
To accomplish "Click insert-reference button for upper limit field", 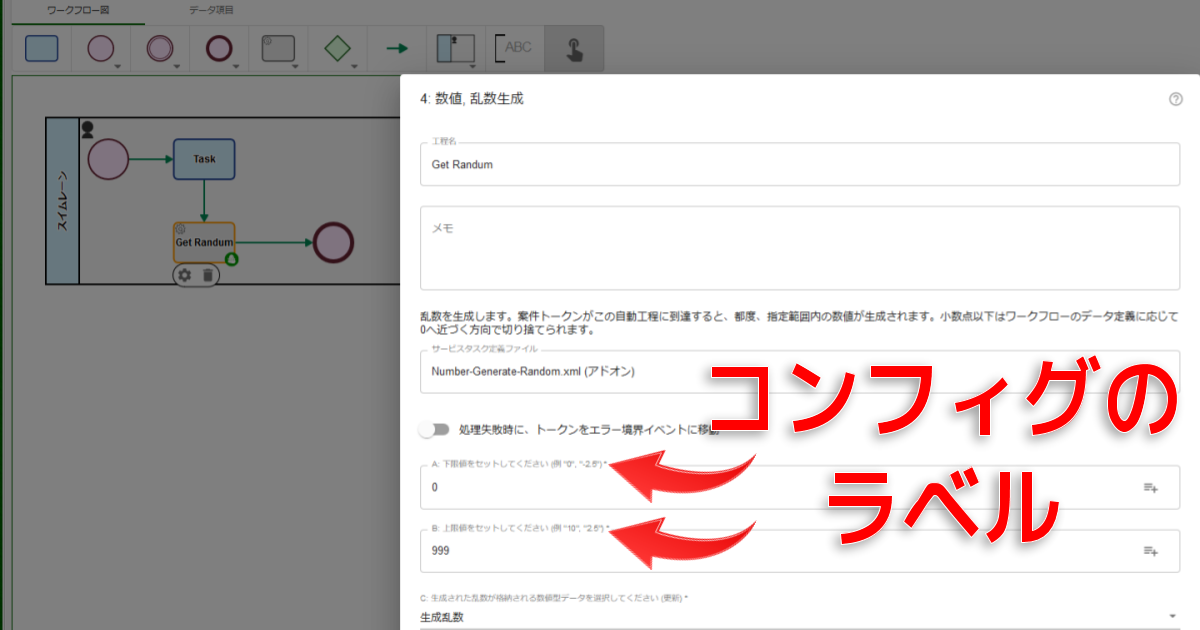I will (1150, 551).
